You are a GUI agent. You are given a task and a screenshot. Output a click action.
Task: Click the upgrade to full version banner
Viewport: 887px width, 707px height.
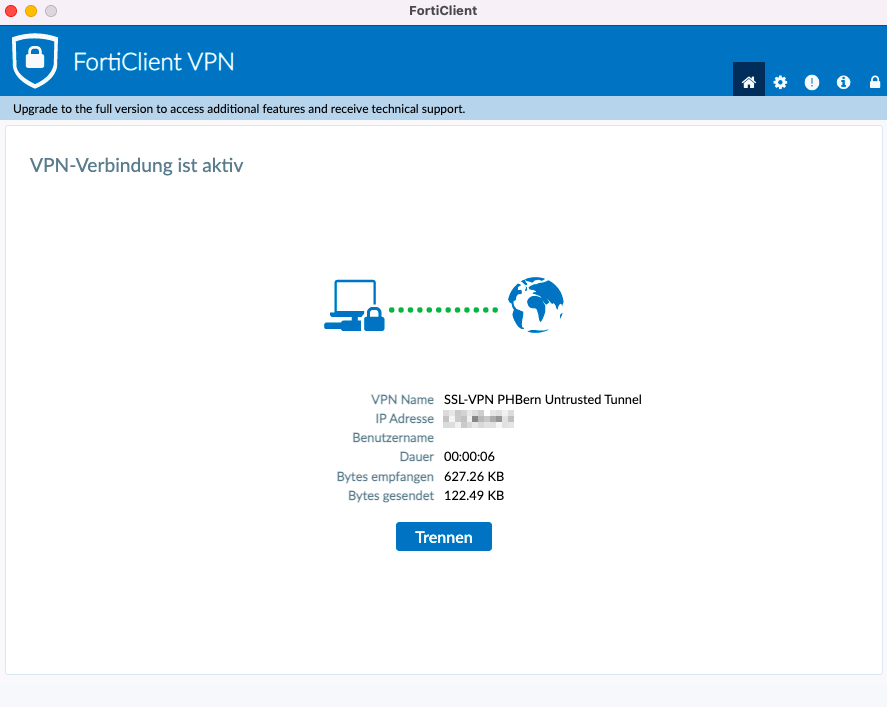coord(239,108)
